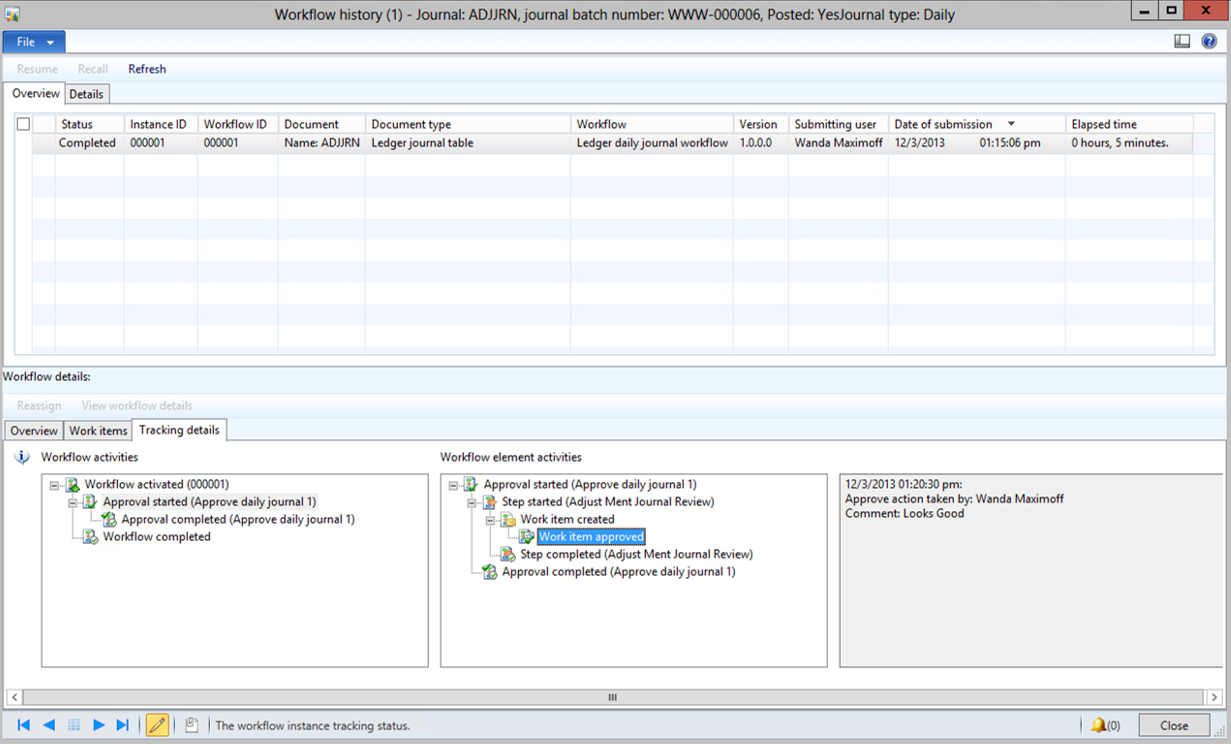
Task: Go to last record navigation arrow
Action: pyautogui.click(x=123, y=725)
